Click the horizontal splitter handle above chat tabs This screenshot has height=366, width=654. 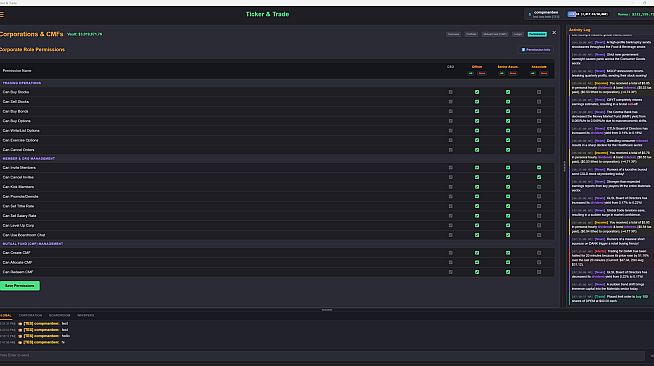pyautogui.click(x=327, y=310)
